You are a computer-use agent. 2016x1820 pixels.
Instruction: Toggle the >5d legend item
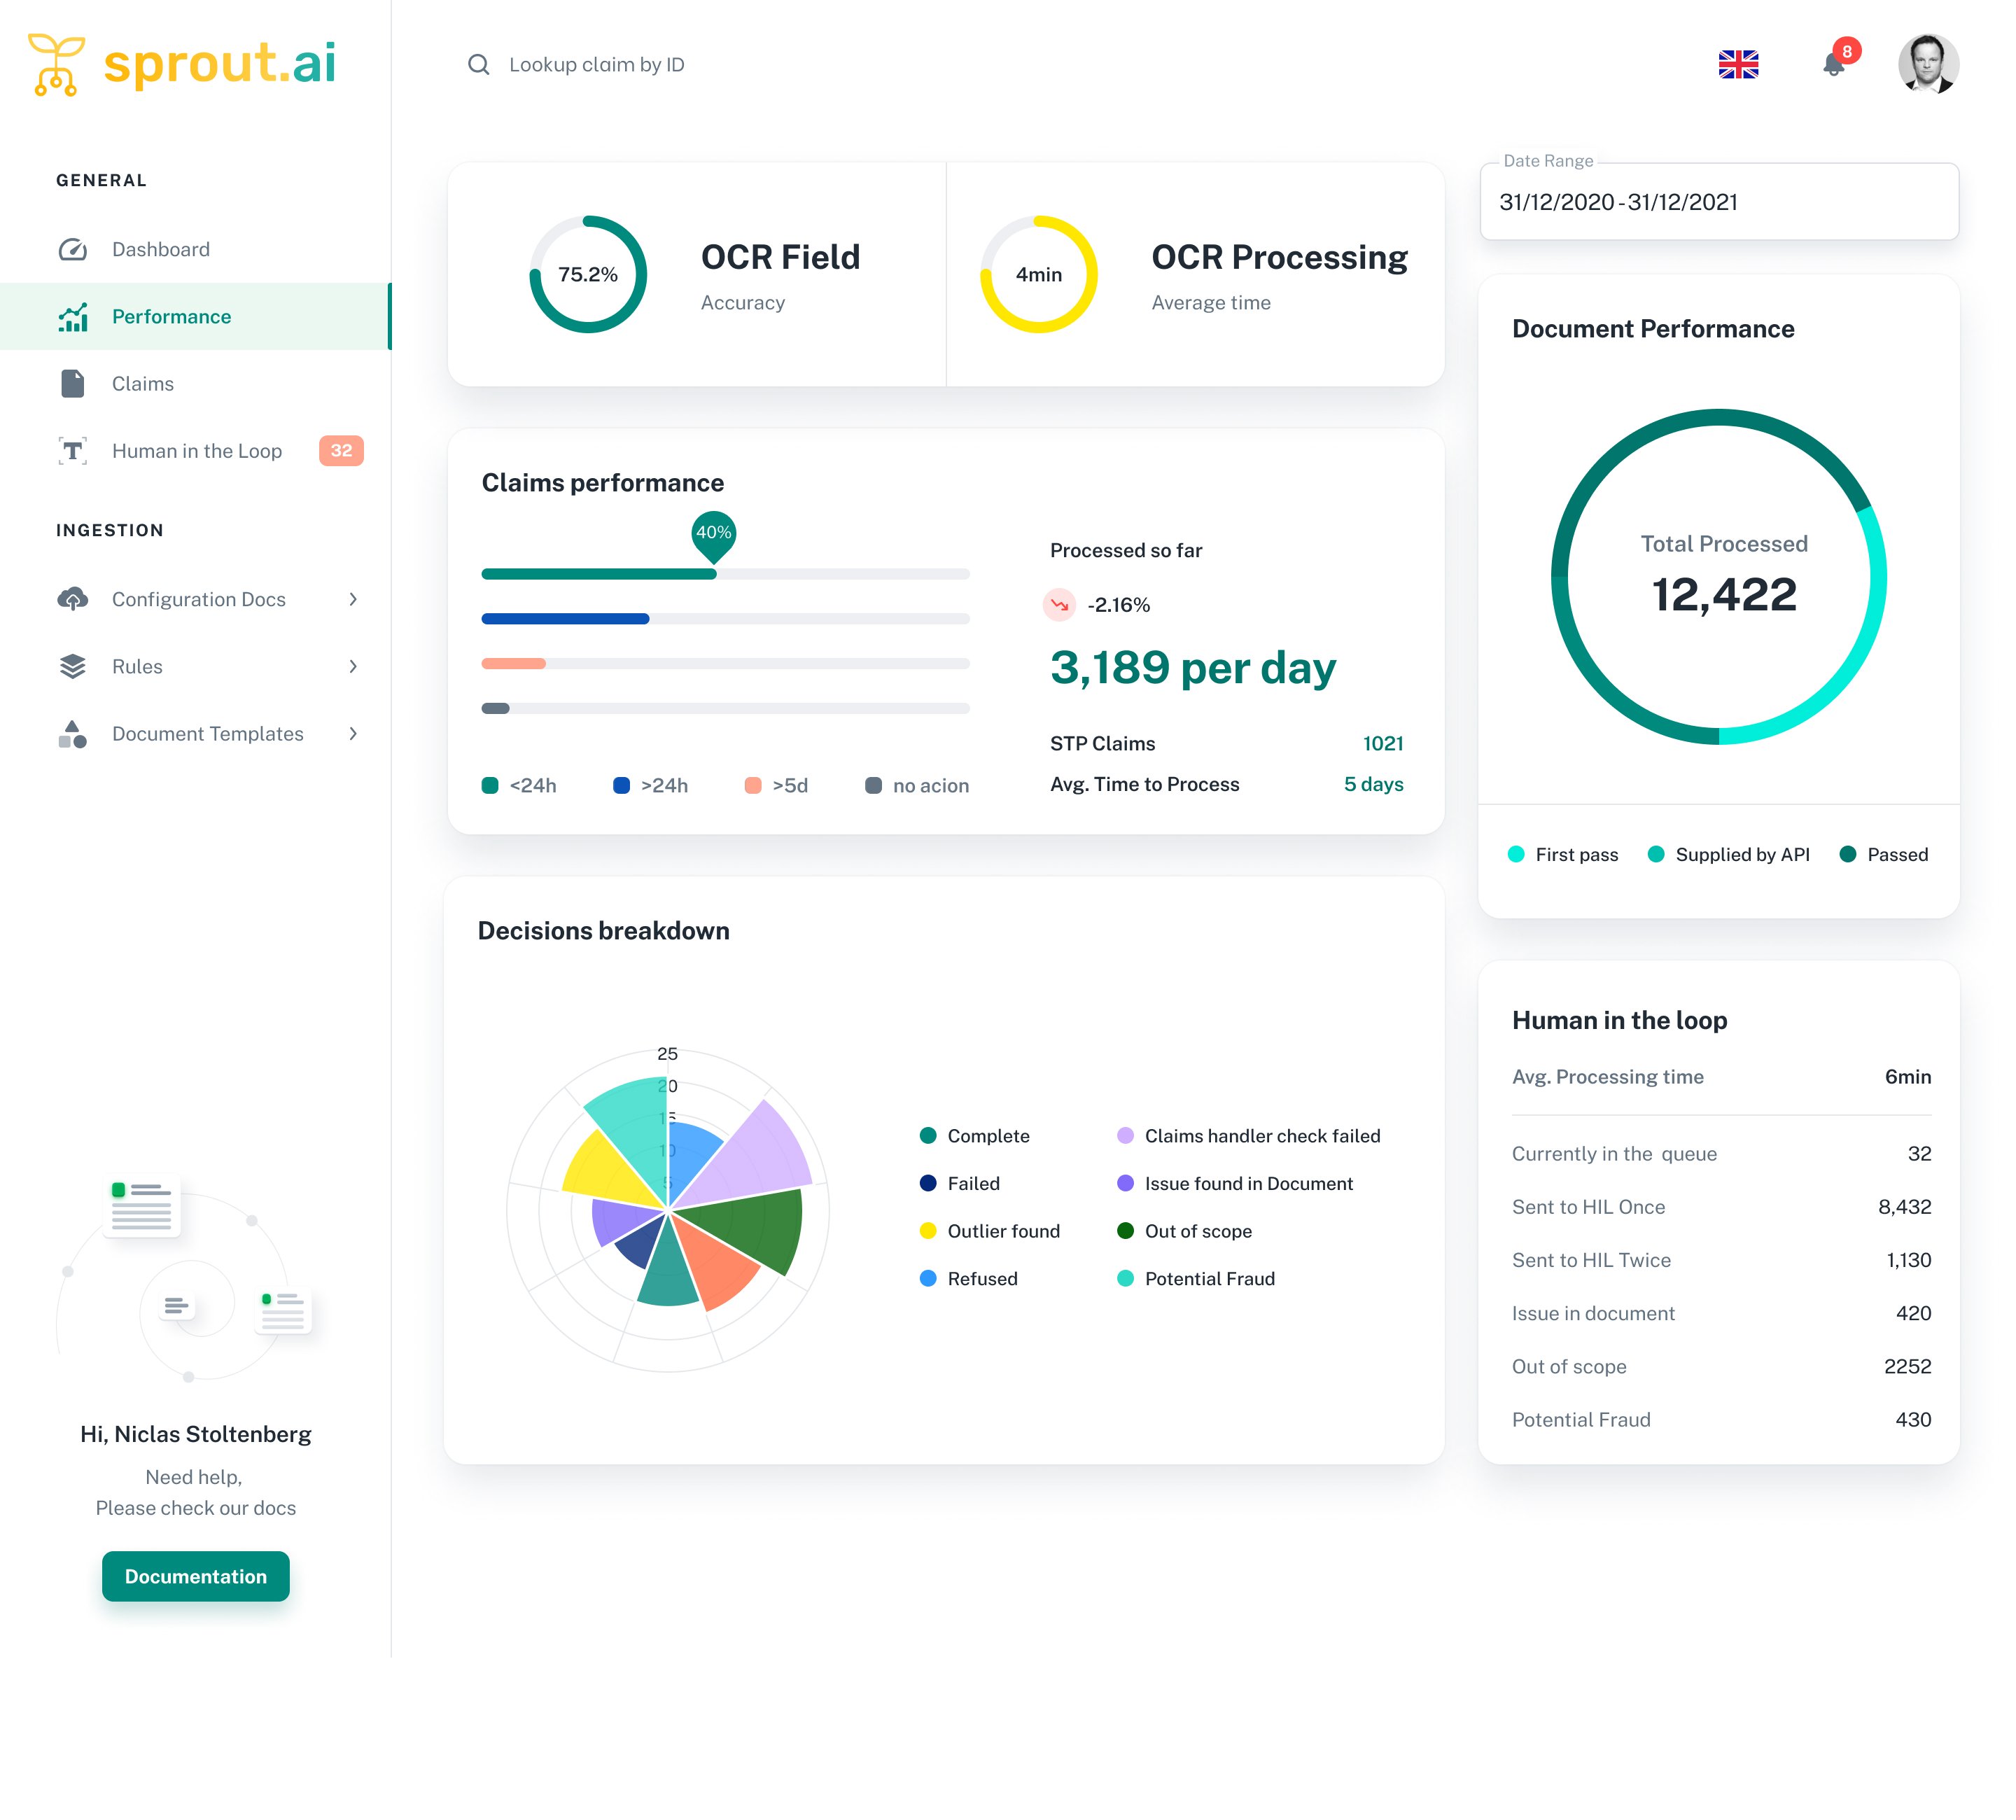pos(777,785)
